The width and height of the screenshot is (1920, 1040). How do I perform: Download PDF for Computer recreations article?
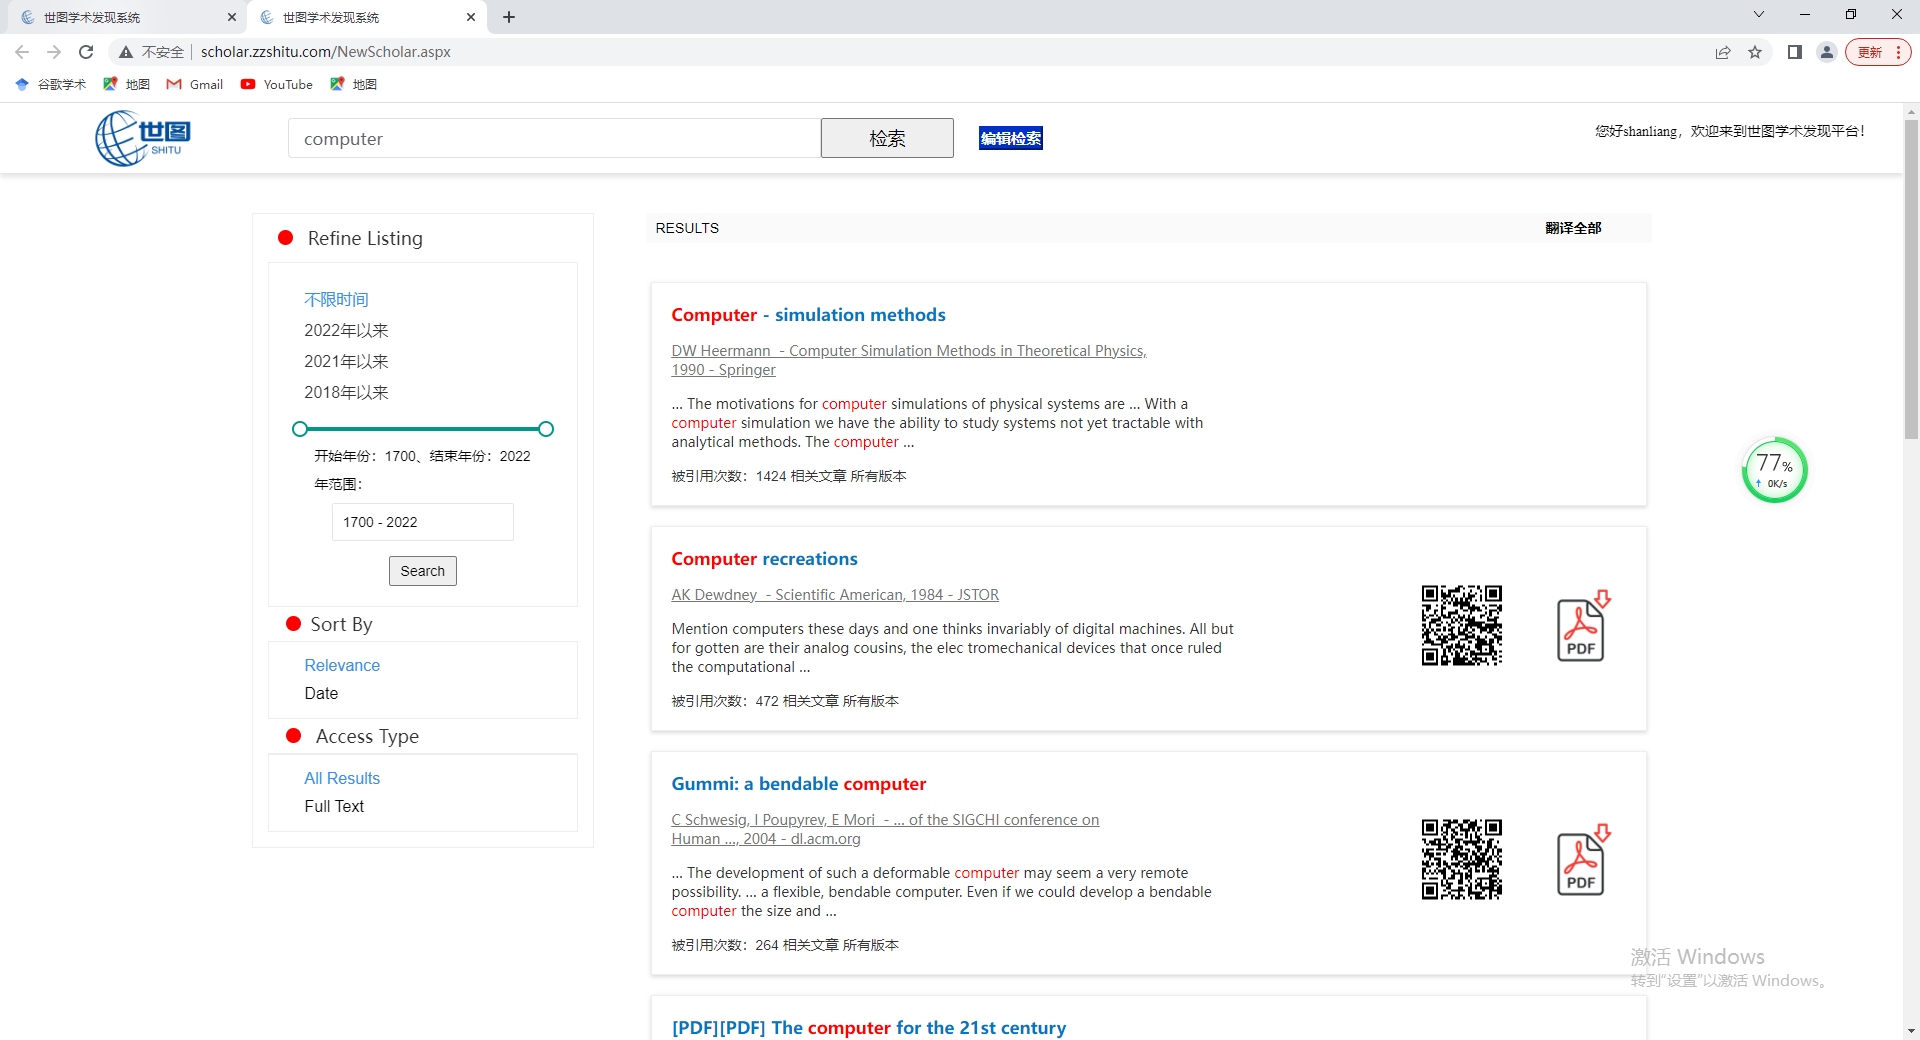tap(1582, 627)
